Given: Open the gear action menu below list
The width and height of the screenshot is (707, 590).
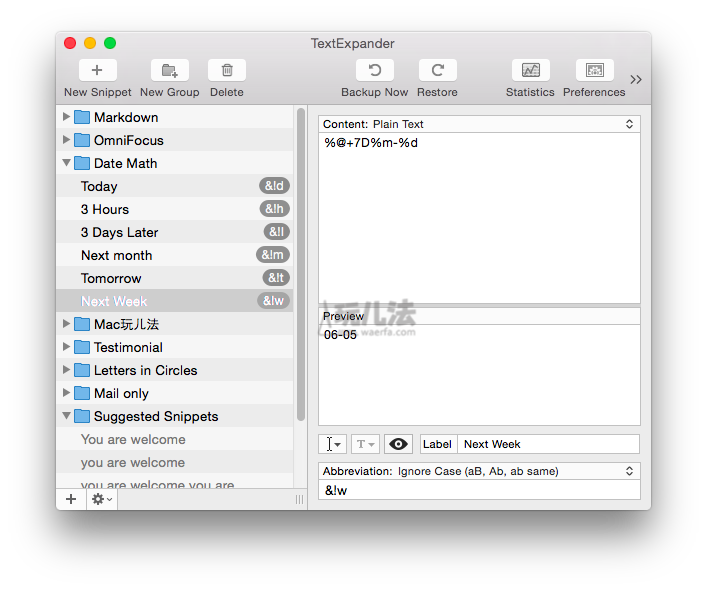Looking at the screenshot, I should click(x=102, y=499).
